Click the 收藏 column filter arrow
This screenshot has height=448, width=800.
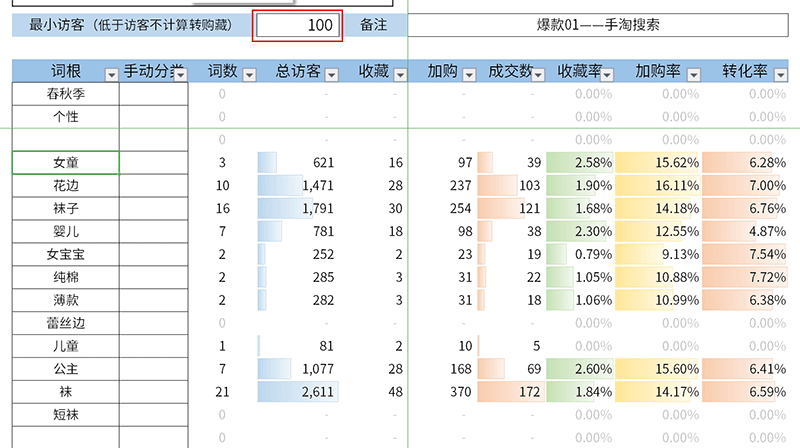click(399, 73)
